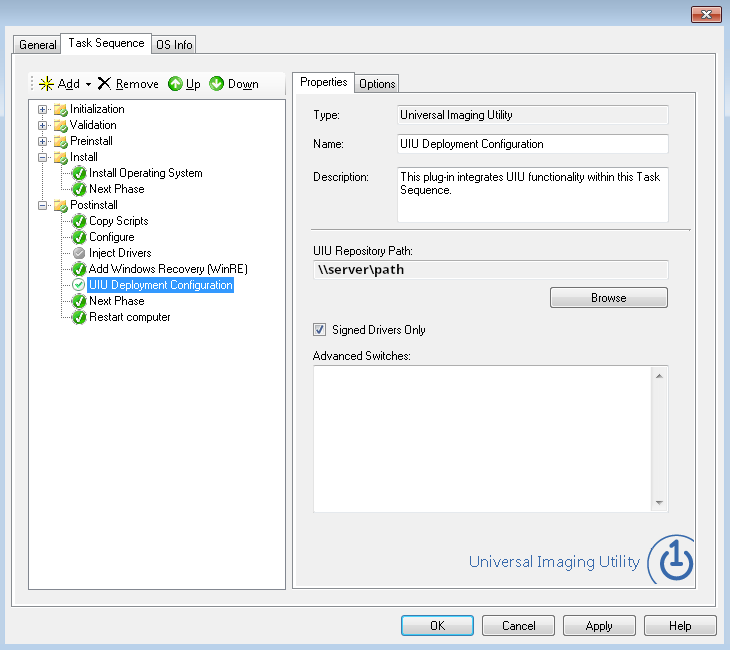Select the Copy Scripts step
Screen dimensions: 730x650
click(x=119, y=221)
